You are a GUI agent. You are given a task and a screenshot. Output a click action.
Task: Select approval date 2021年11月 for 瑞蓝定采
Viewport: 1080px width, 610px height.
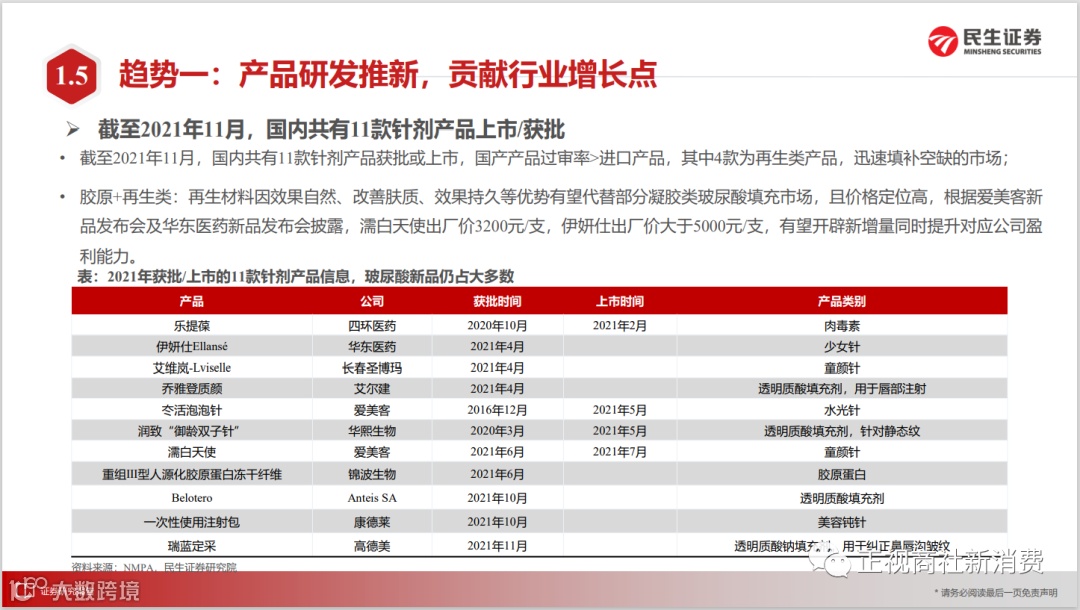[x=497, y=546]
